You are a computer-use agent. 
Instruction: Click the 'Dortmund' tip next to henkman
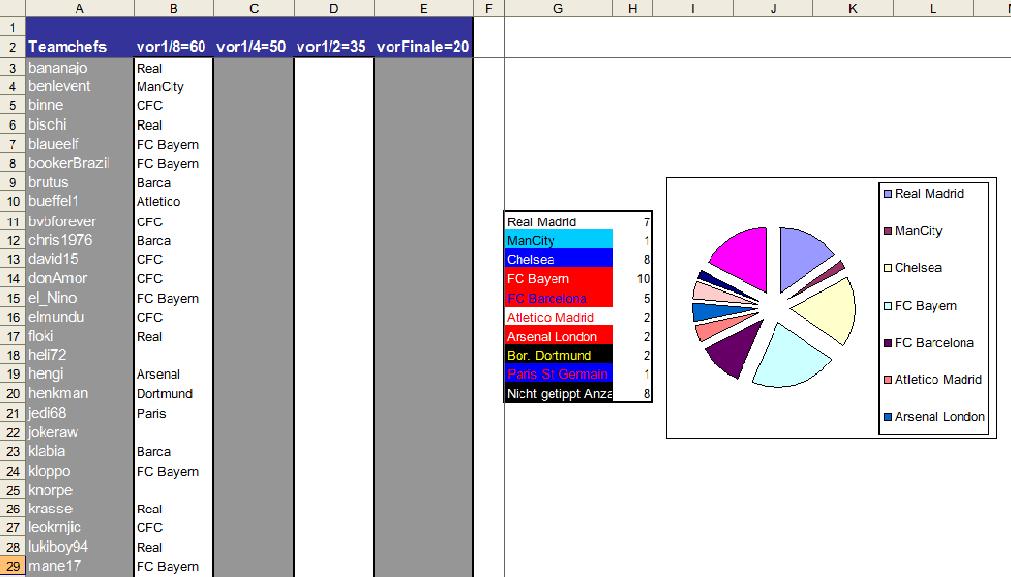[174, 394]
